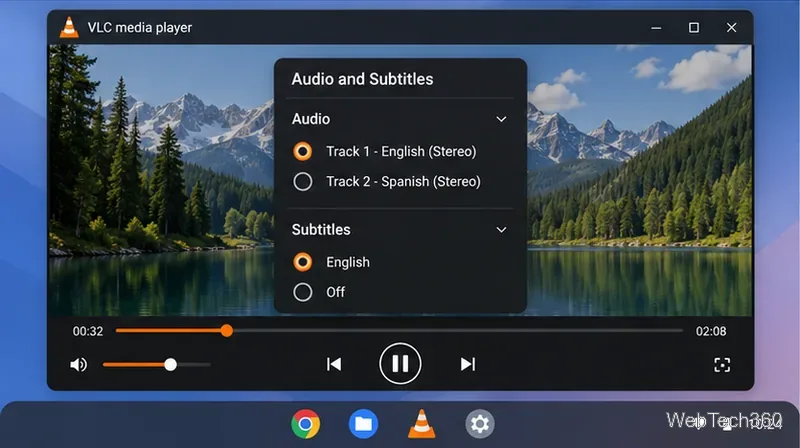Click the VLC media player title text
Viewport: 800px width, 448px height.
tap(140, 28)
